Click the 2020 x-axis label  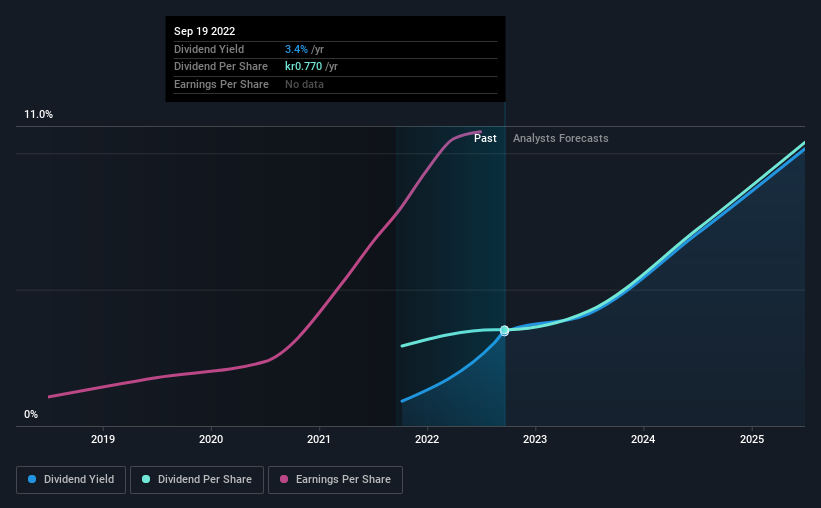click(211, 439)
